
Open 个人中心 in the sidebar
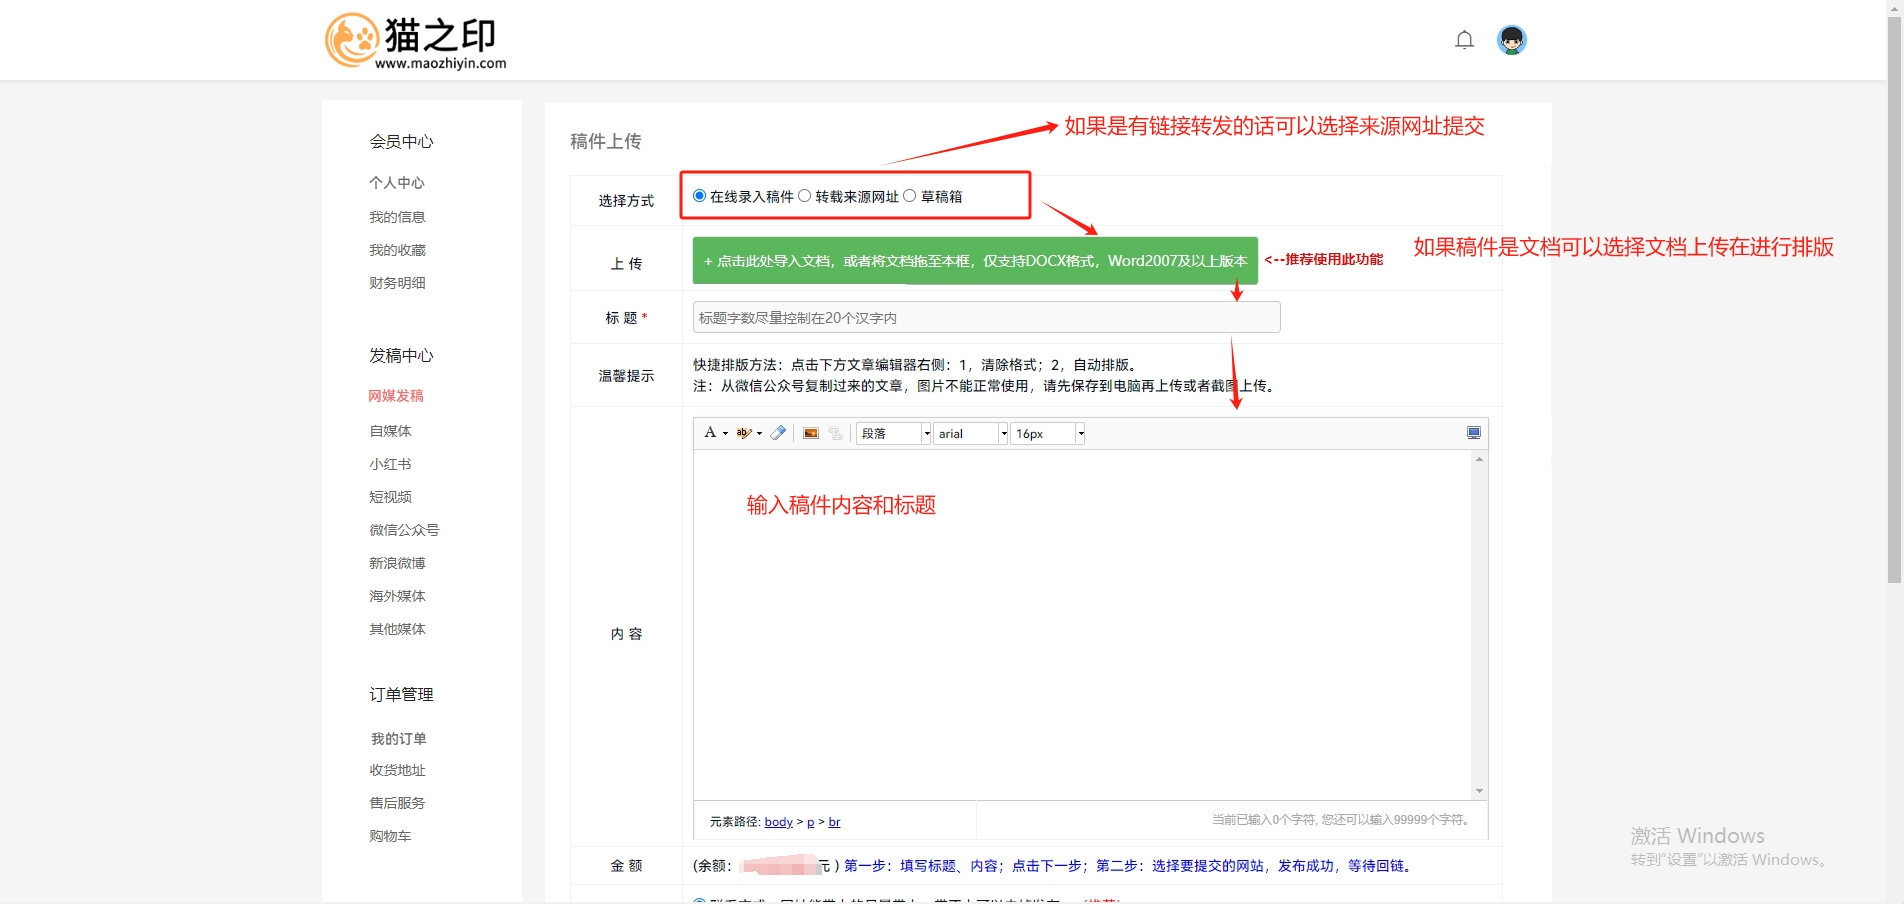coord(397,183)
